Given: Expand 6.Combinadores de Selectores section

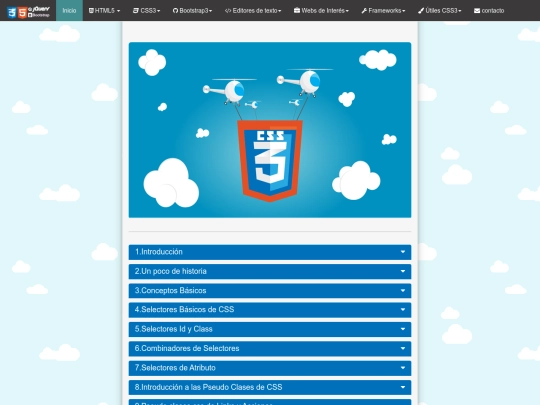Looking at the screenshot, I should pyautogui.click(x=270, y=349).
